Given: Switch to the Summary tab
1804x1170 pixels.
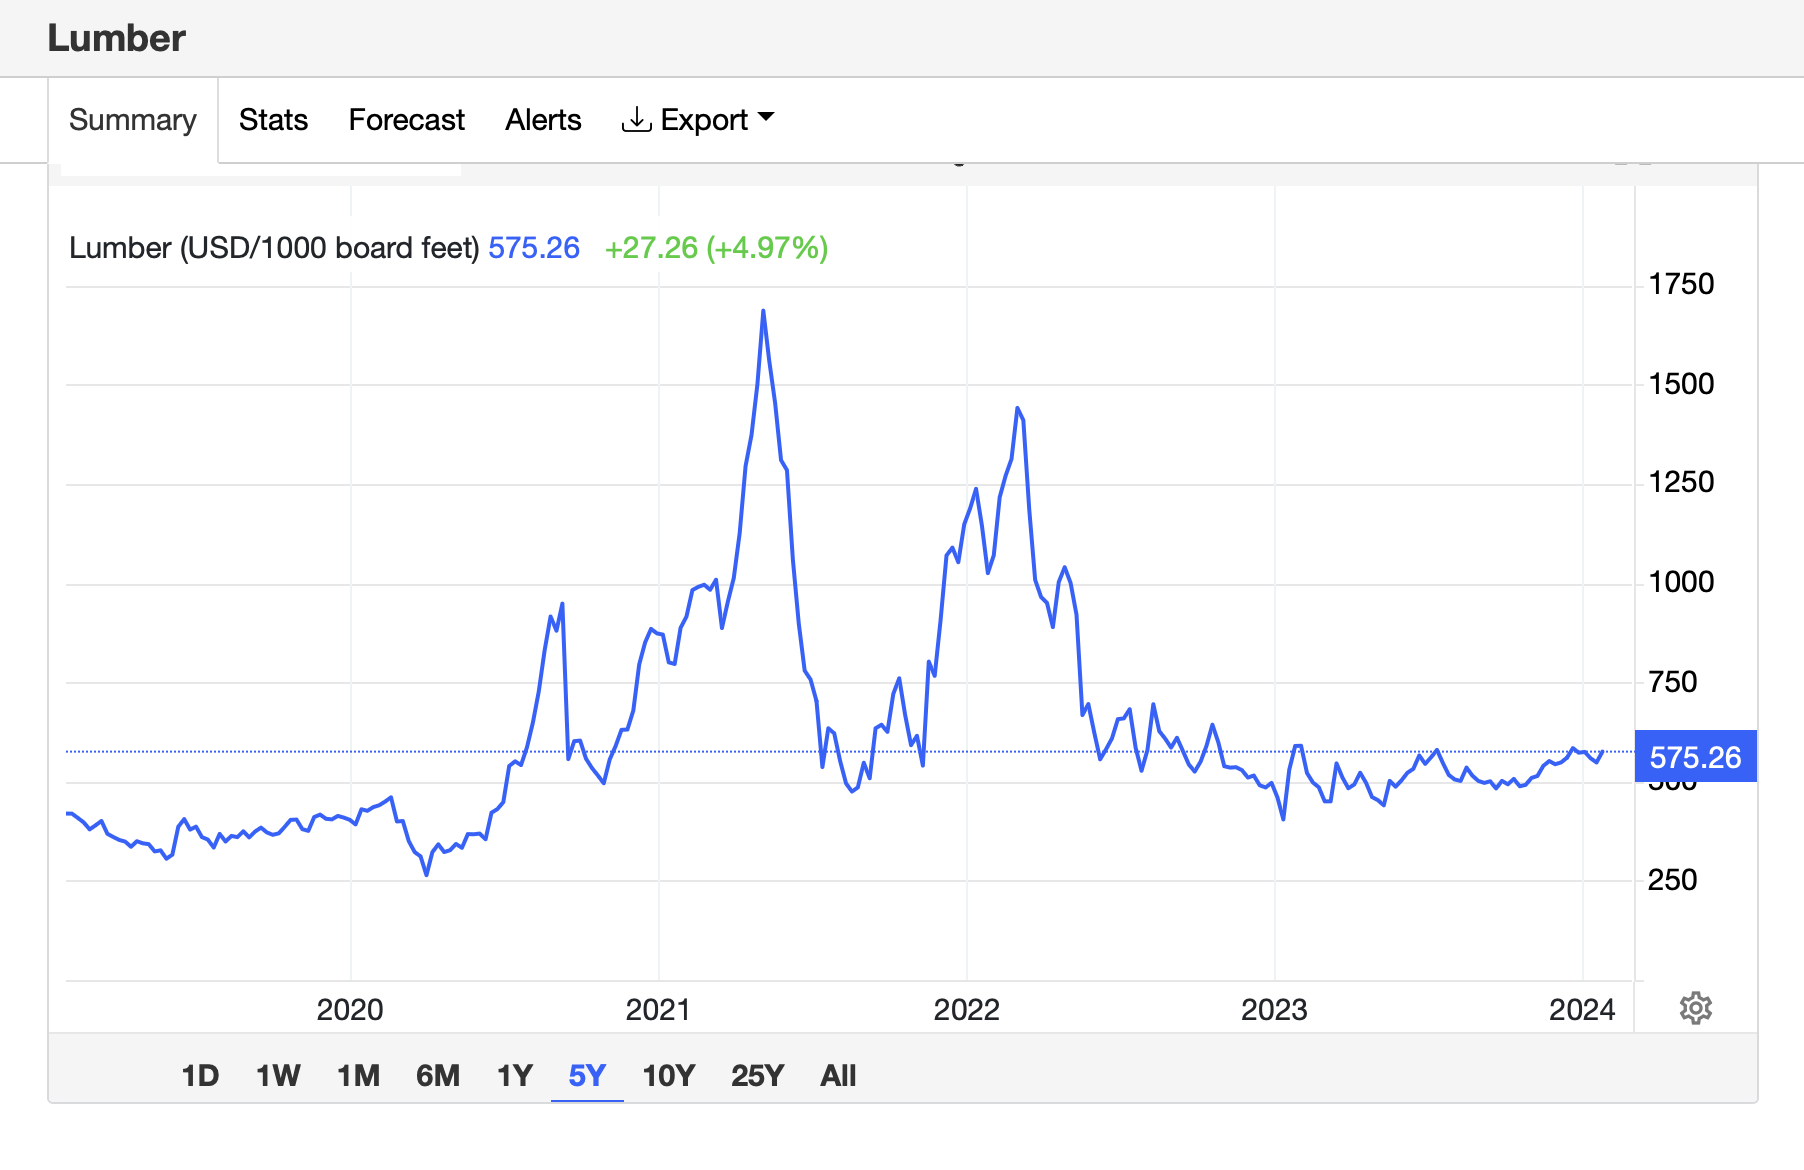Looking at the screenshot, I should tap(133, 120).
